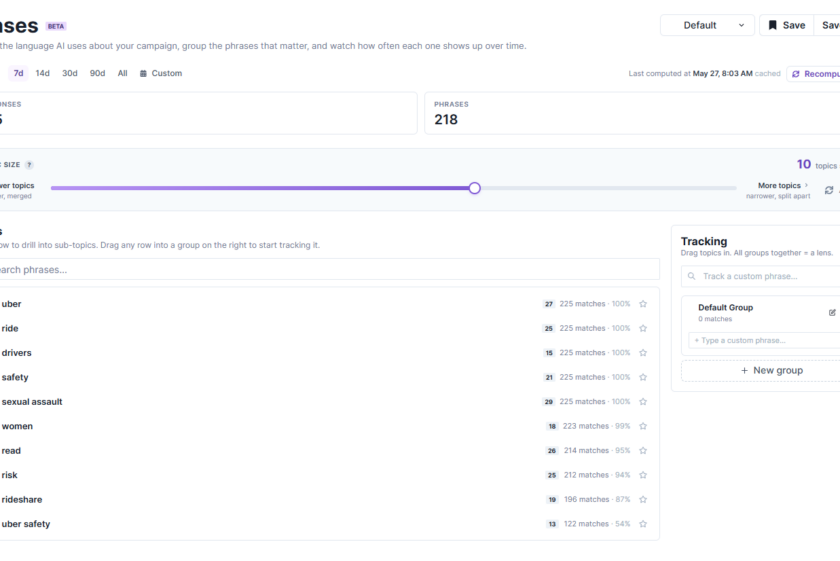840x561 pixels.
Task: Click sub-topic count badge 27 on uber
Action: point(549,304)
